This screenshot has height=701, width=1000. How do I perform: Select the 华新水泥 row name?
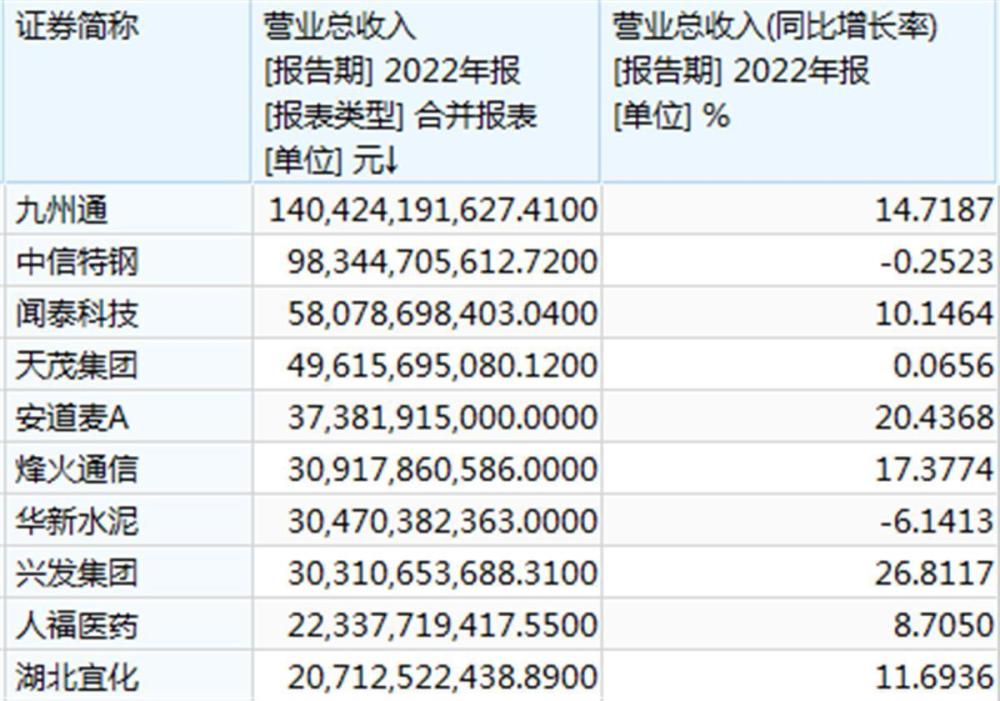(x=77, y=522)
